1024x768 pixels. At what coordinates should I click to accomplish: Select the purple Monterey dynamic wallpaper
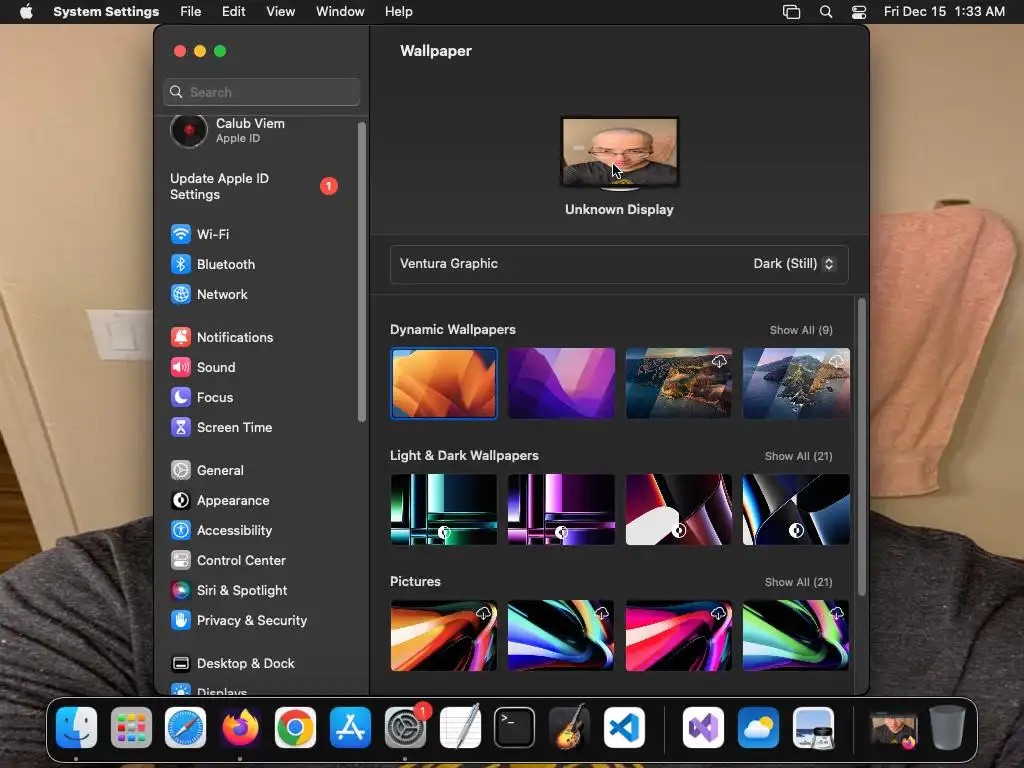(x=561, y=383)
